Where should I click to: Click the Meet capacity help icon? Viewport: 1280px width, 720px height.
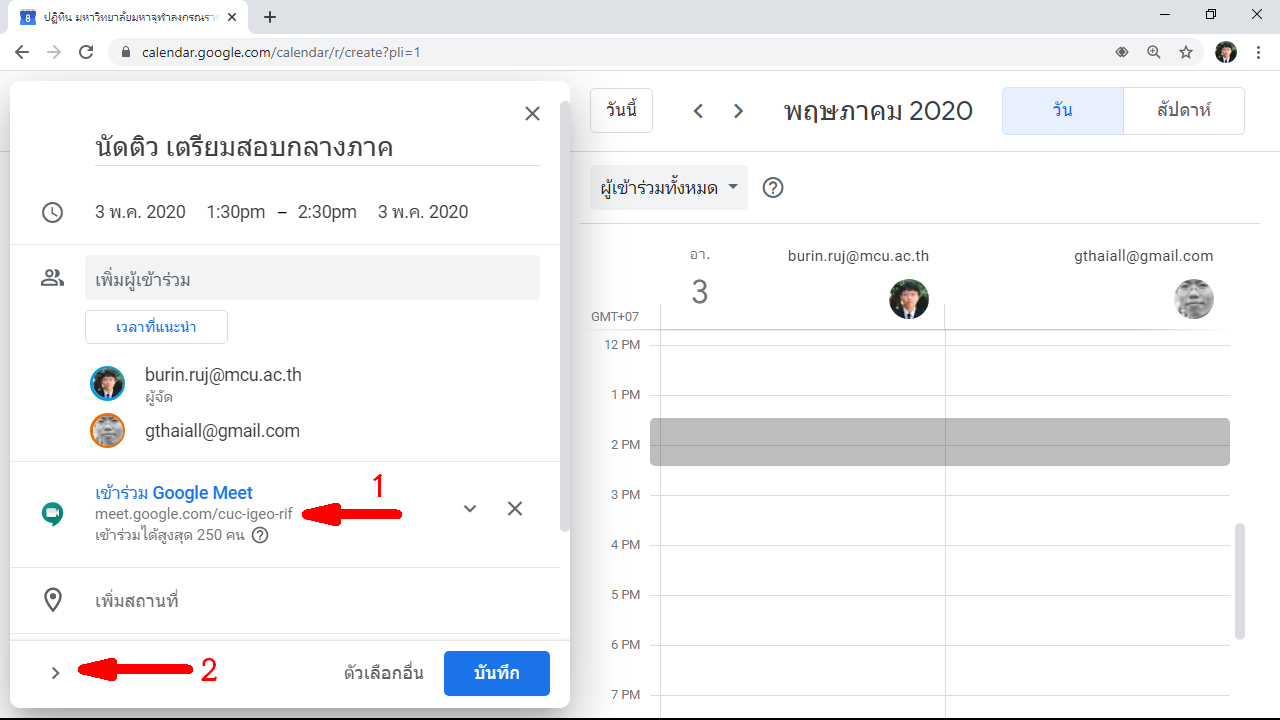point(260,535)
